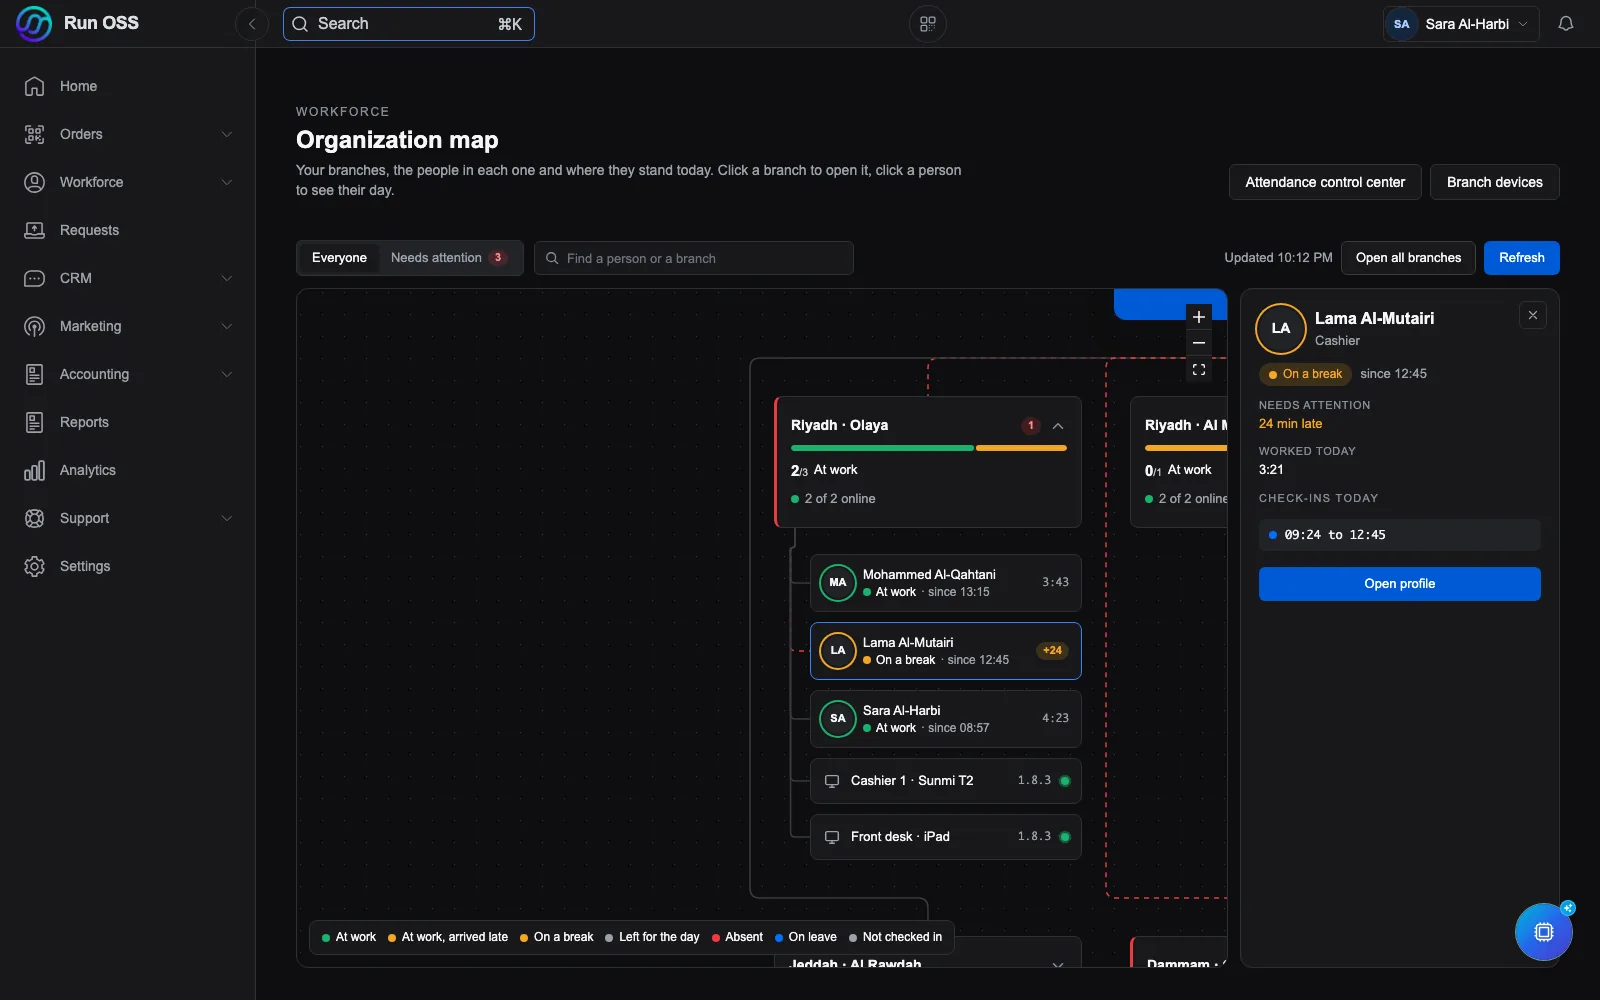
Task: Select Mohammed Al-Qahtani's person card
Action: point(946,583)
